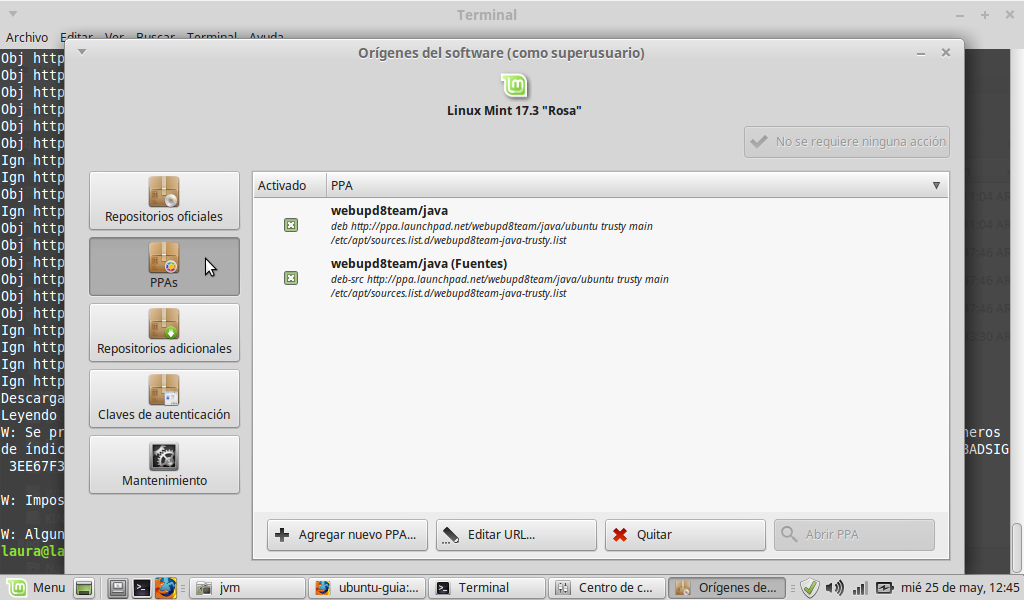The height and width of the screenshot is (600, 1024).
Task: Open the window menu arrow of Orígenes del software
Action: pos(83,52)
